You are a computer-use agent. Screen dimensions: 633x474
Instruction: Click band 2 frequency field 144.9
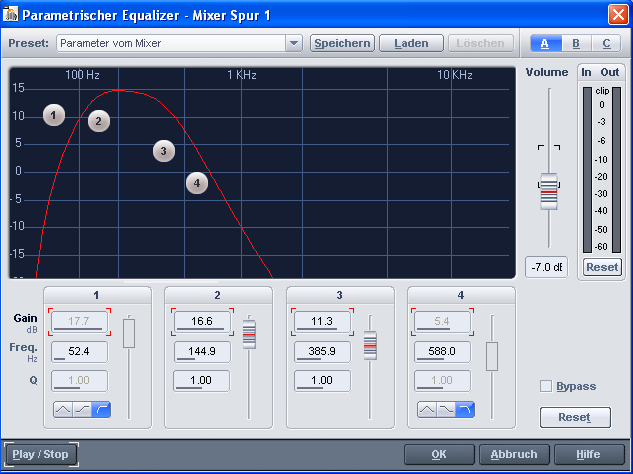202,352
